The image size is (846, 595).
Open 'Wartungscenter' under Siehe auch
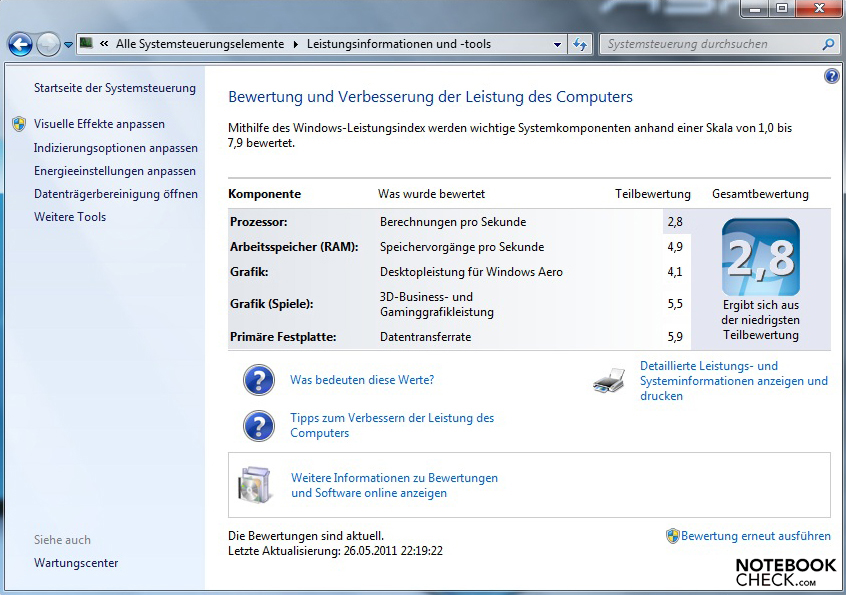click(x=76, y=563)
